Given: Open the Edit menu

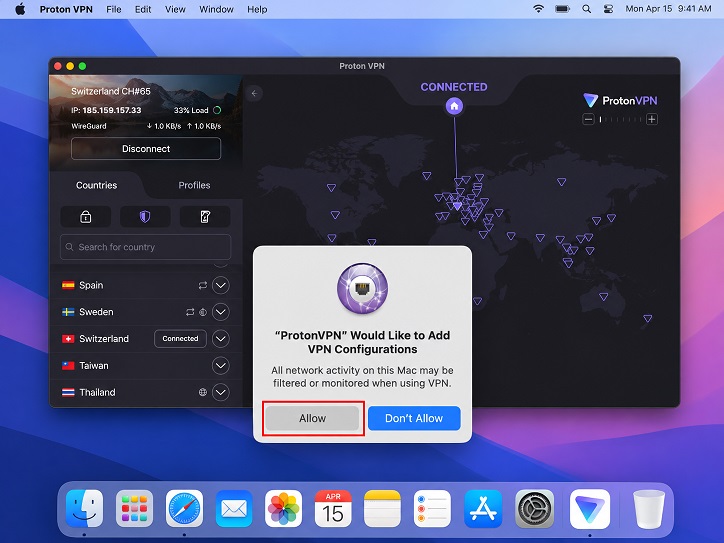Looking at the screenshot, I should [x=143, y=9].
